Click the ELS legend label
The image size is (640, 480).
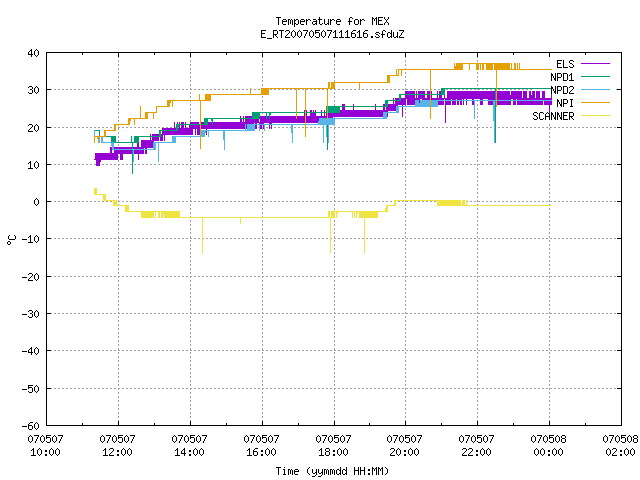(x=565, y=64)
